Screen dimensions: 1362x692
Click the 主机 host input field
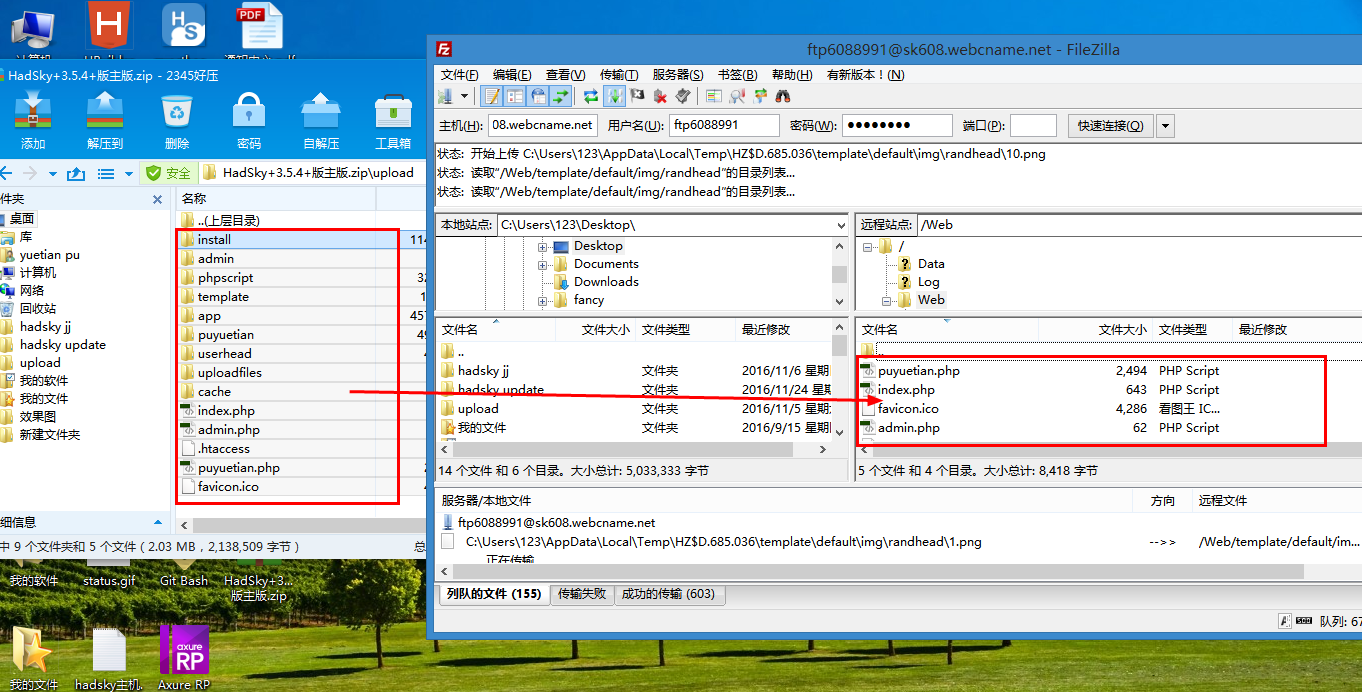pos(543,125)
